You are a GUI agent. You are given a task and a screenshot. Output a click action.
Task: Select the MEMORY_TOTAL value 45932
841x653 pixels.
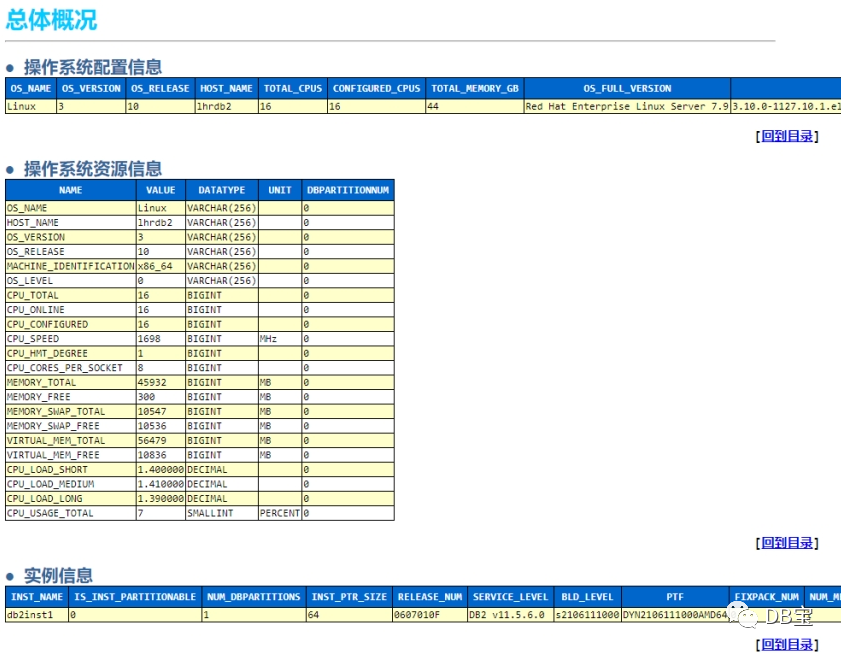(x=161, y=382)
